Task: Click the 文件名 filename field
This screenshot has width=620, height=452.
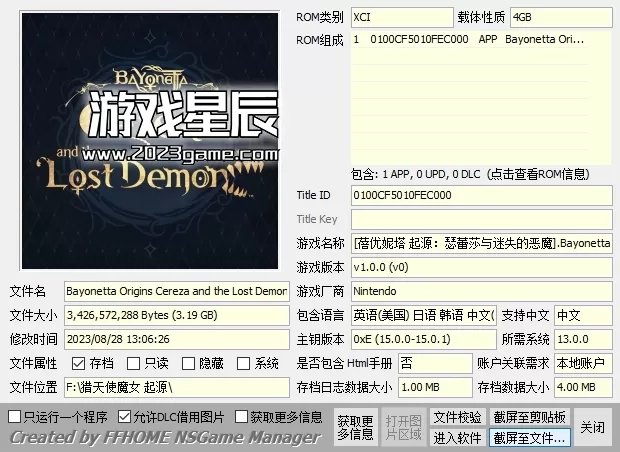Action: click(176, 291)
